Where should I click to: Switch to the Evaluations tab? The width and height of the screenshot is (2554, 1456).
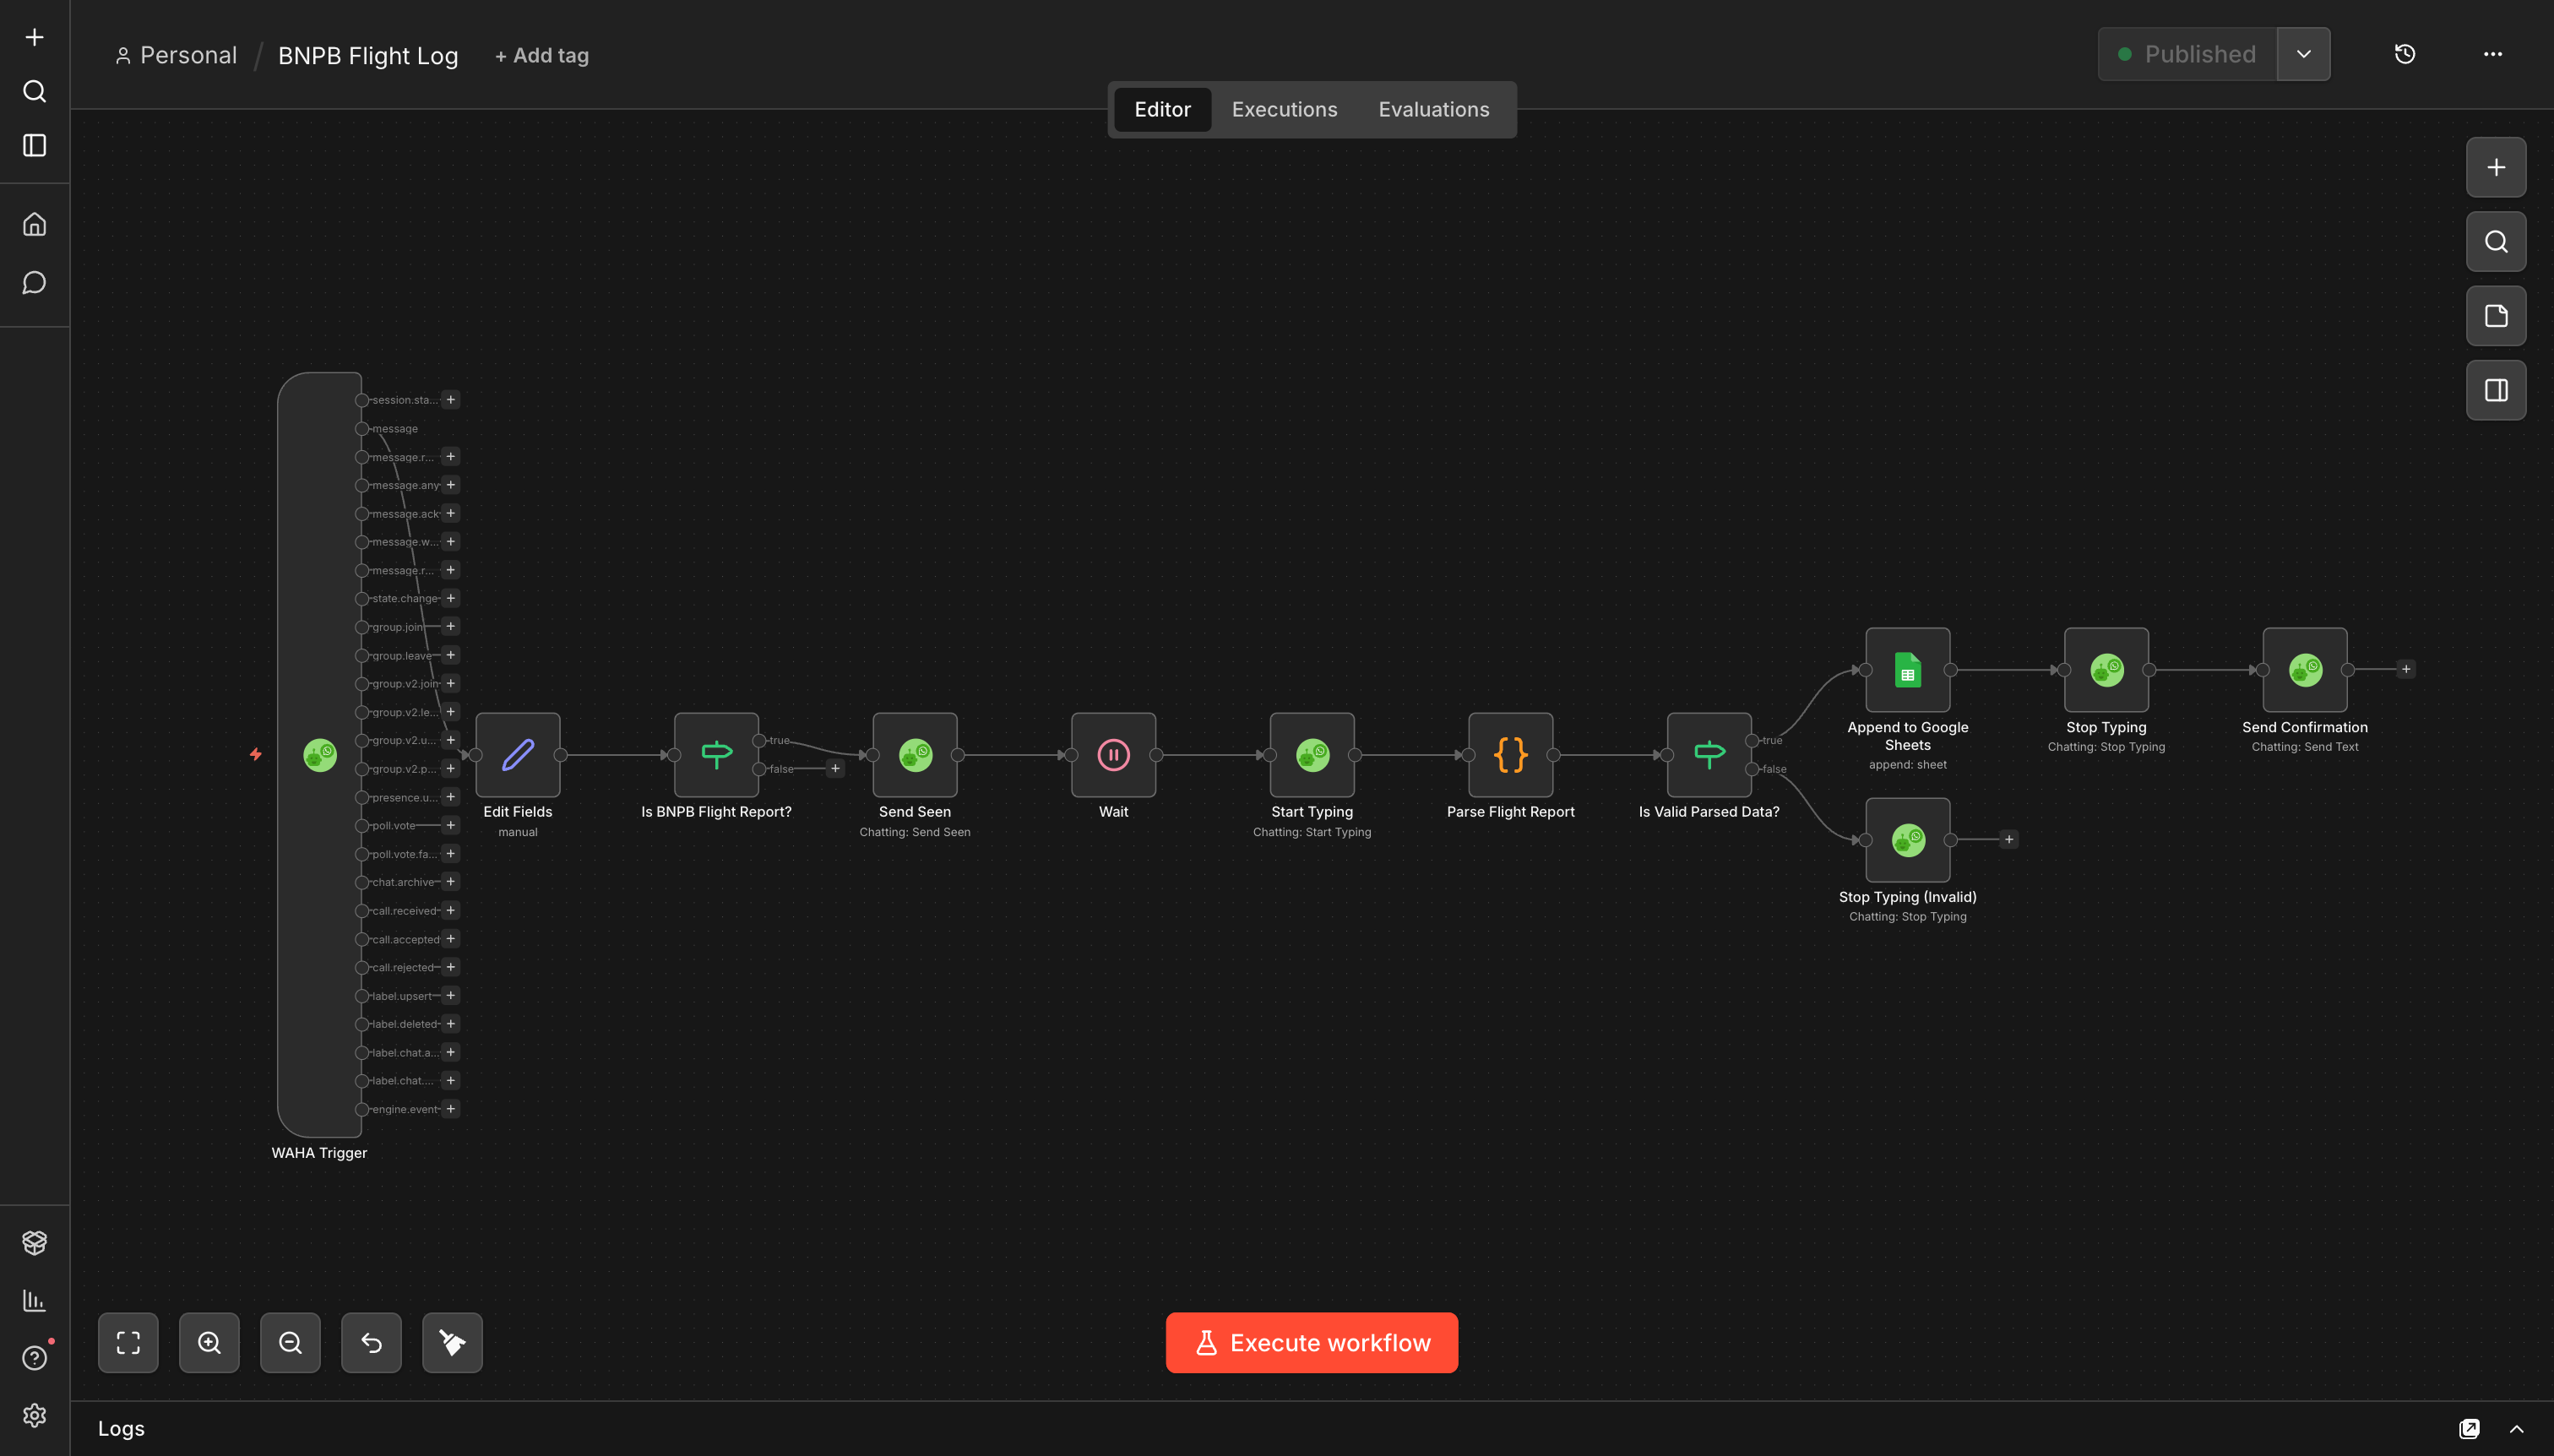pos(1433,110)
